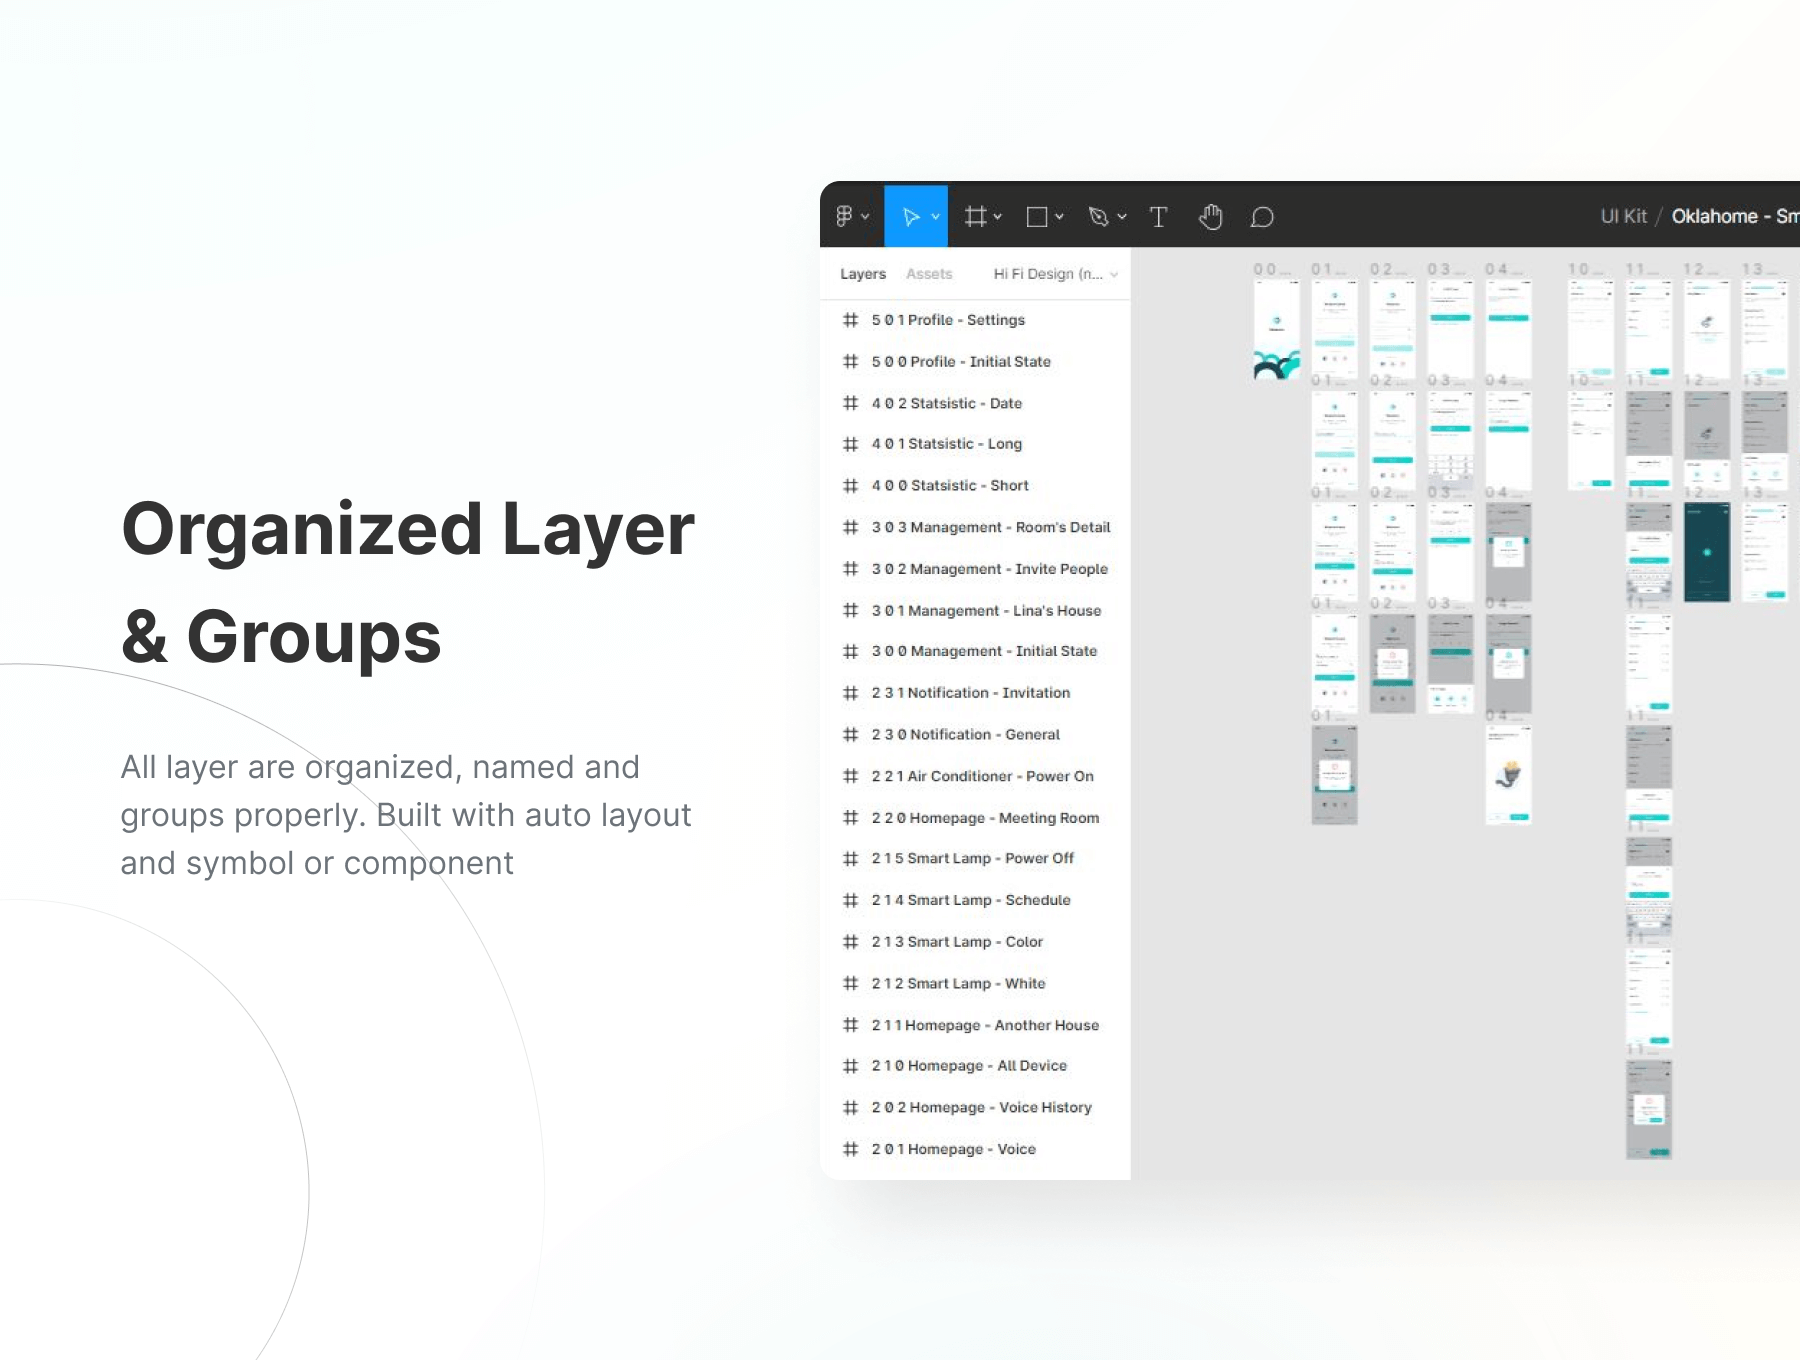The image size is (1800, 1360).
Task: Select the Comment tool
Action: 1262,217
